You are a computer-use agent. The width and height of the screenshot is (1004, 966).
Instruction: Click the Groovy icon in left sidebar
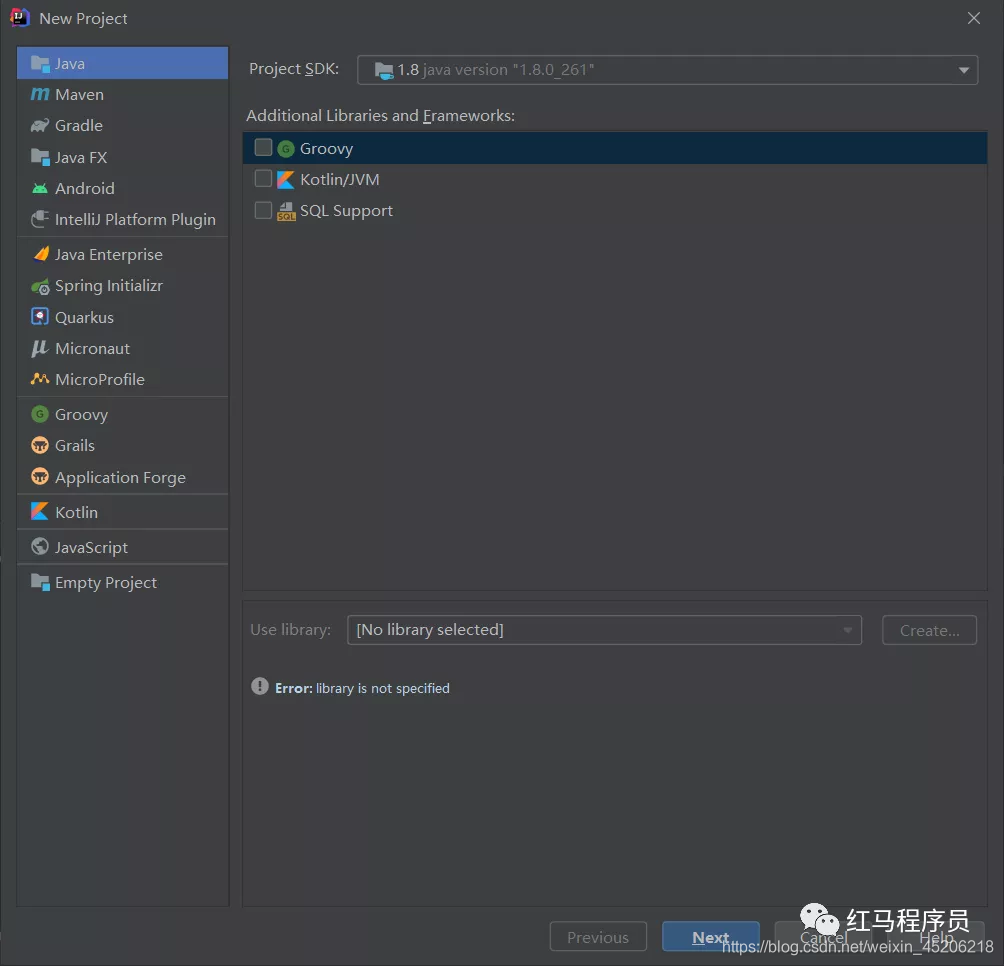point(40,414)
